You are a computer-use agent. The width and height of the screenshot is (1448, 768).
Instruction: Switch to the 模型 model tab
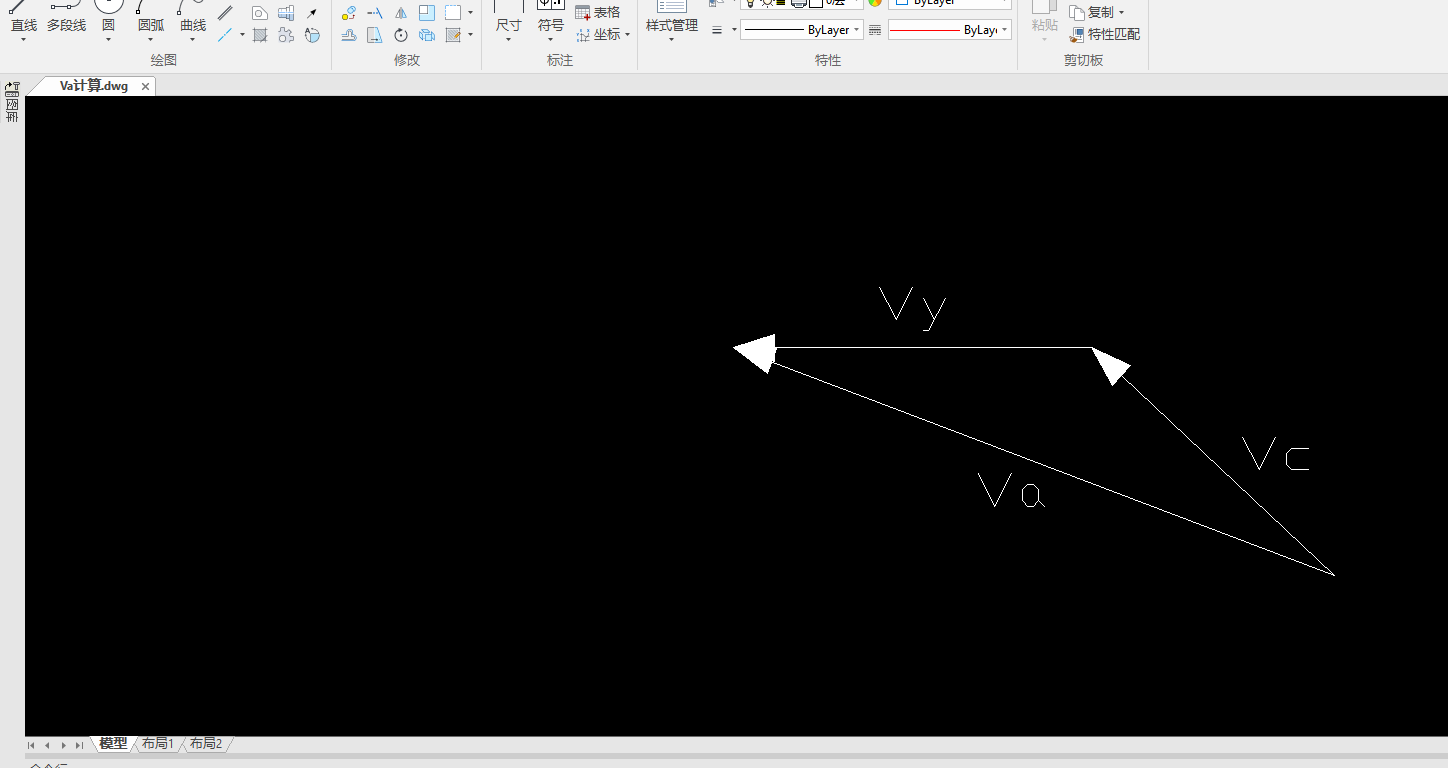(113, 744)
